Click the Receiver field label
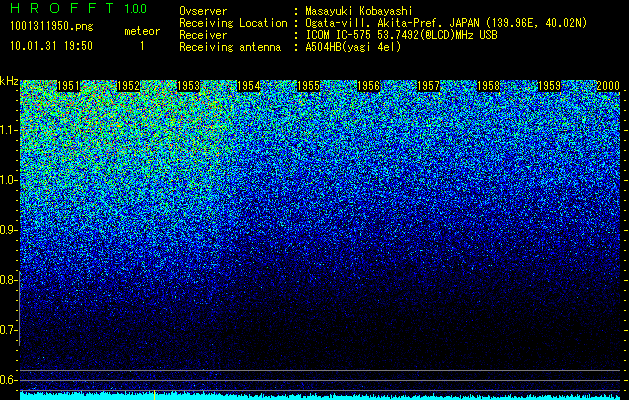The image size is (629, 400). [203, 35]
